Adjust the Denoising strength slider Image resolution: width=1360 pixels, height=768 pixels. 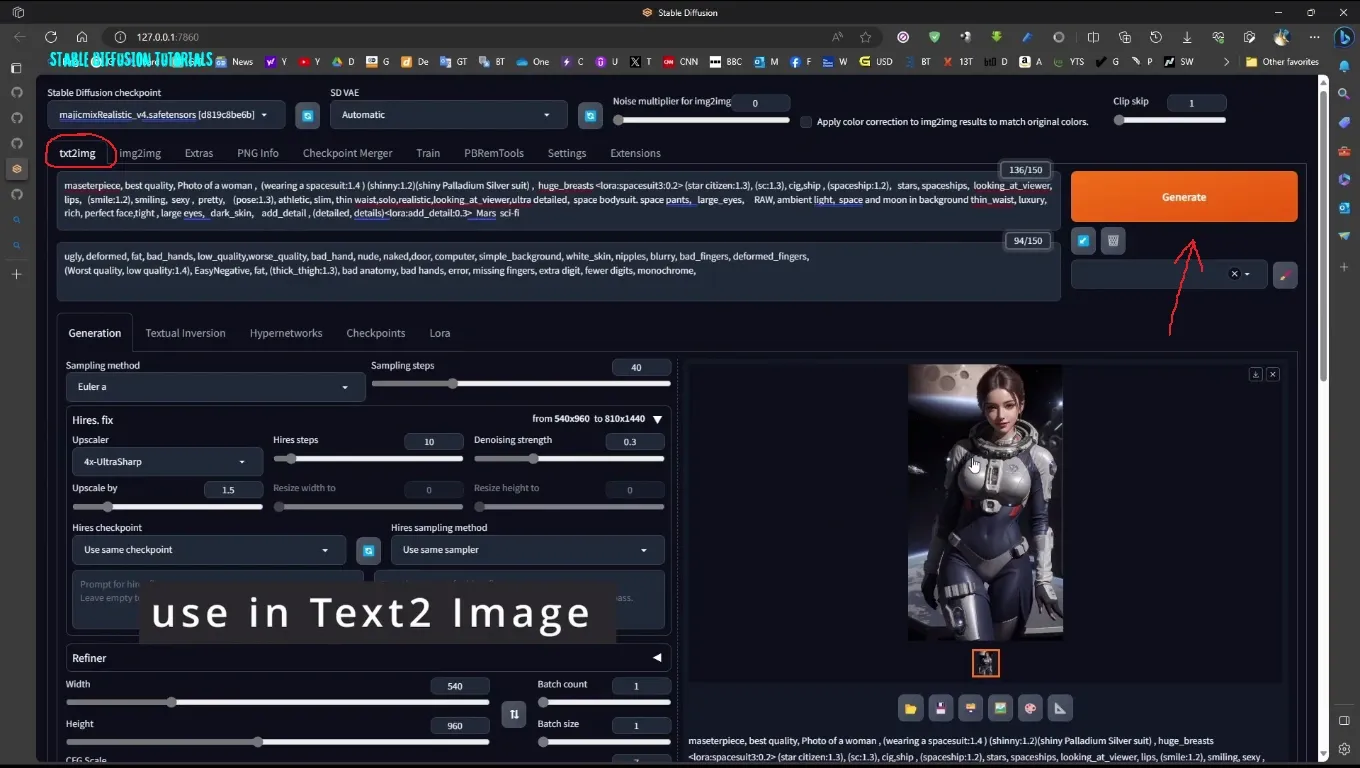[569, 459]
